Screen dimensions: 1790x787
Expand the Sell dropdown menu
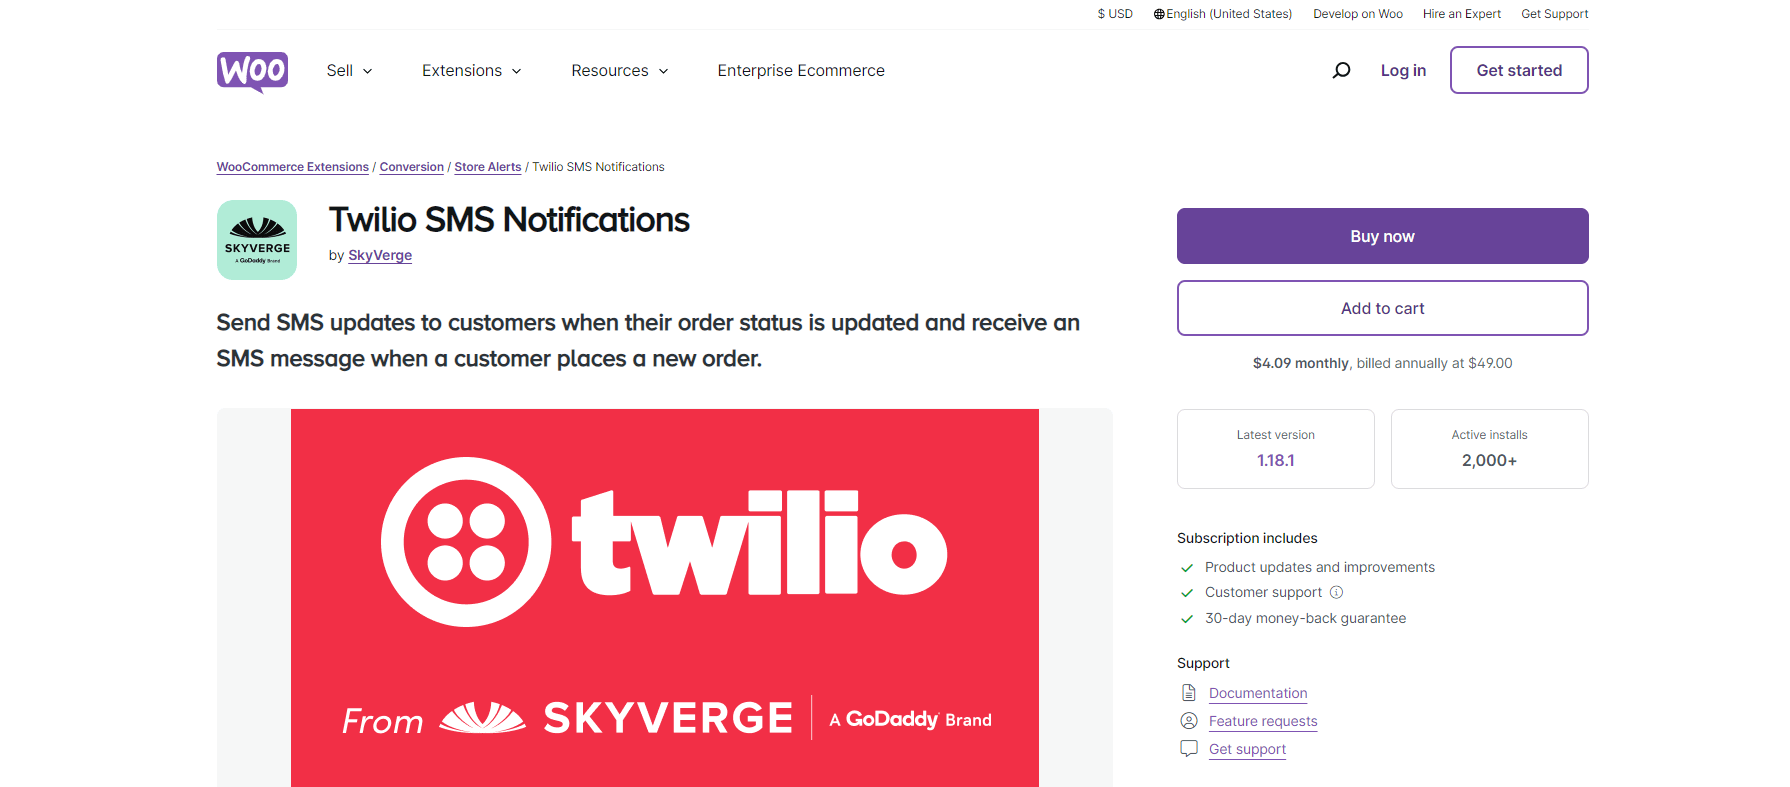[349, 70]
